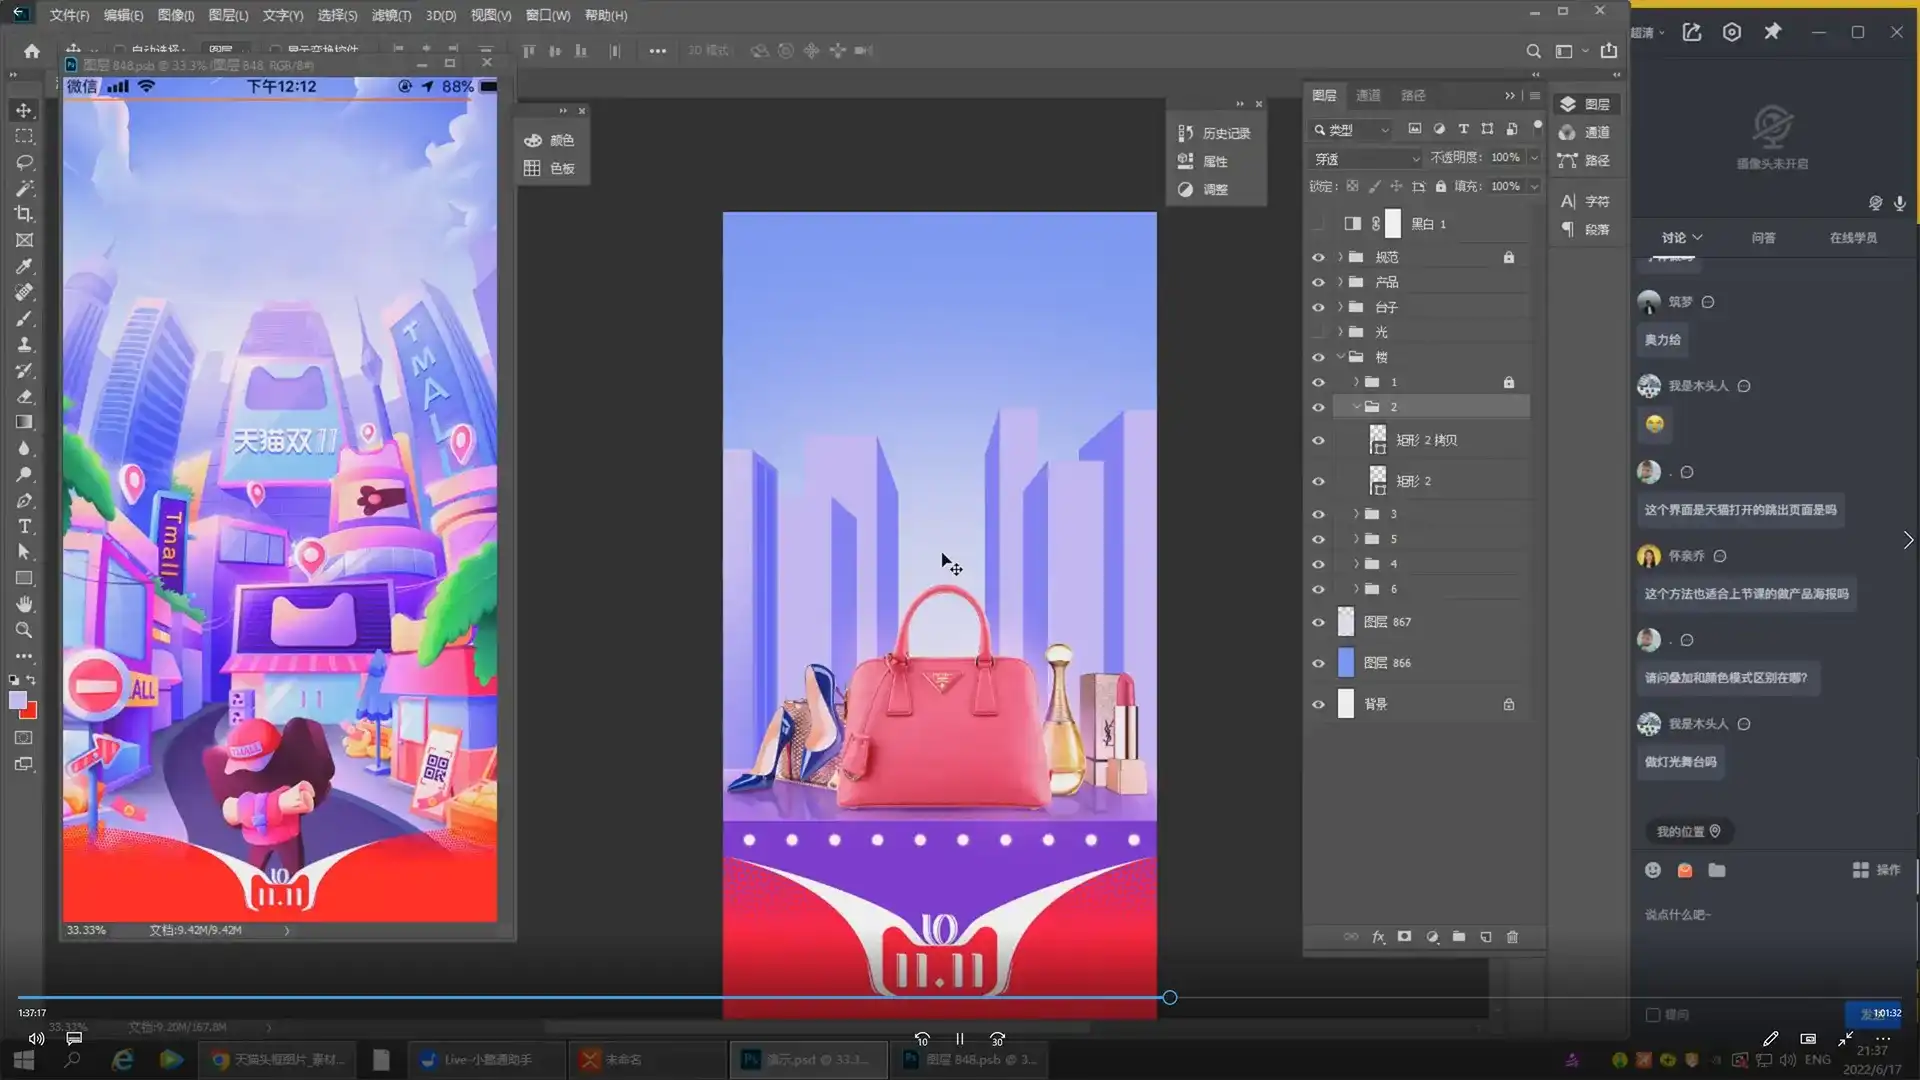Click the delete layer trash icon
Image resolution: width=1920 pixels, height=1080 pixels.
point(1512,937)
